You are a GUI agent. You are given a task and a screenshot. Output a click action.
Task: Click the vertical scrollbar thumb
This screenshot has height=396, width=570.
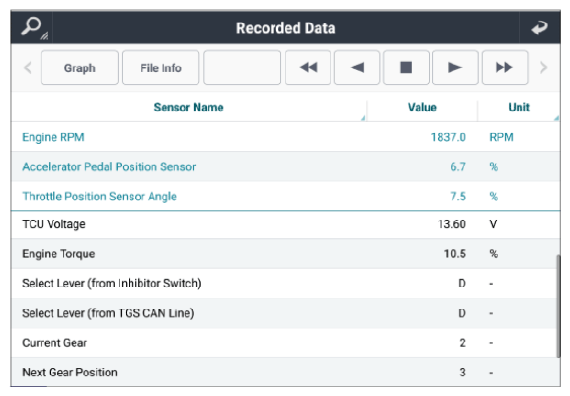(558, 306)
